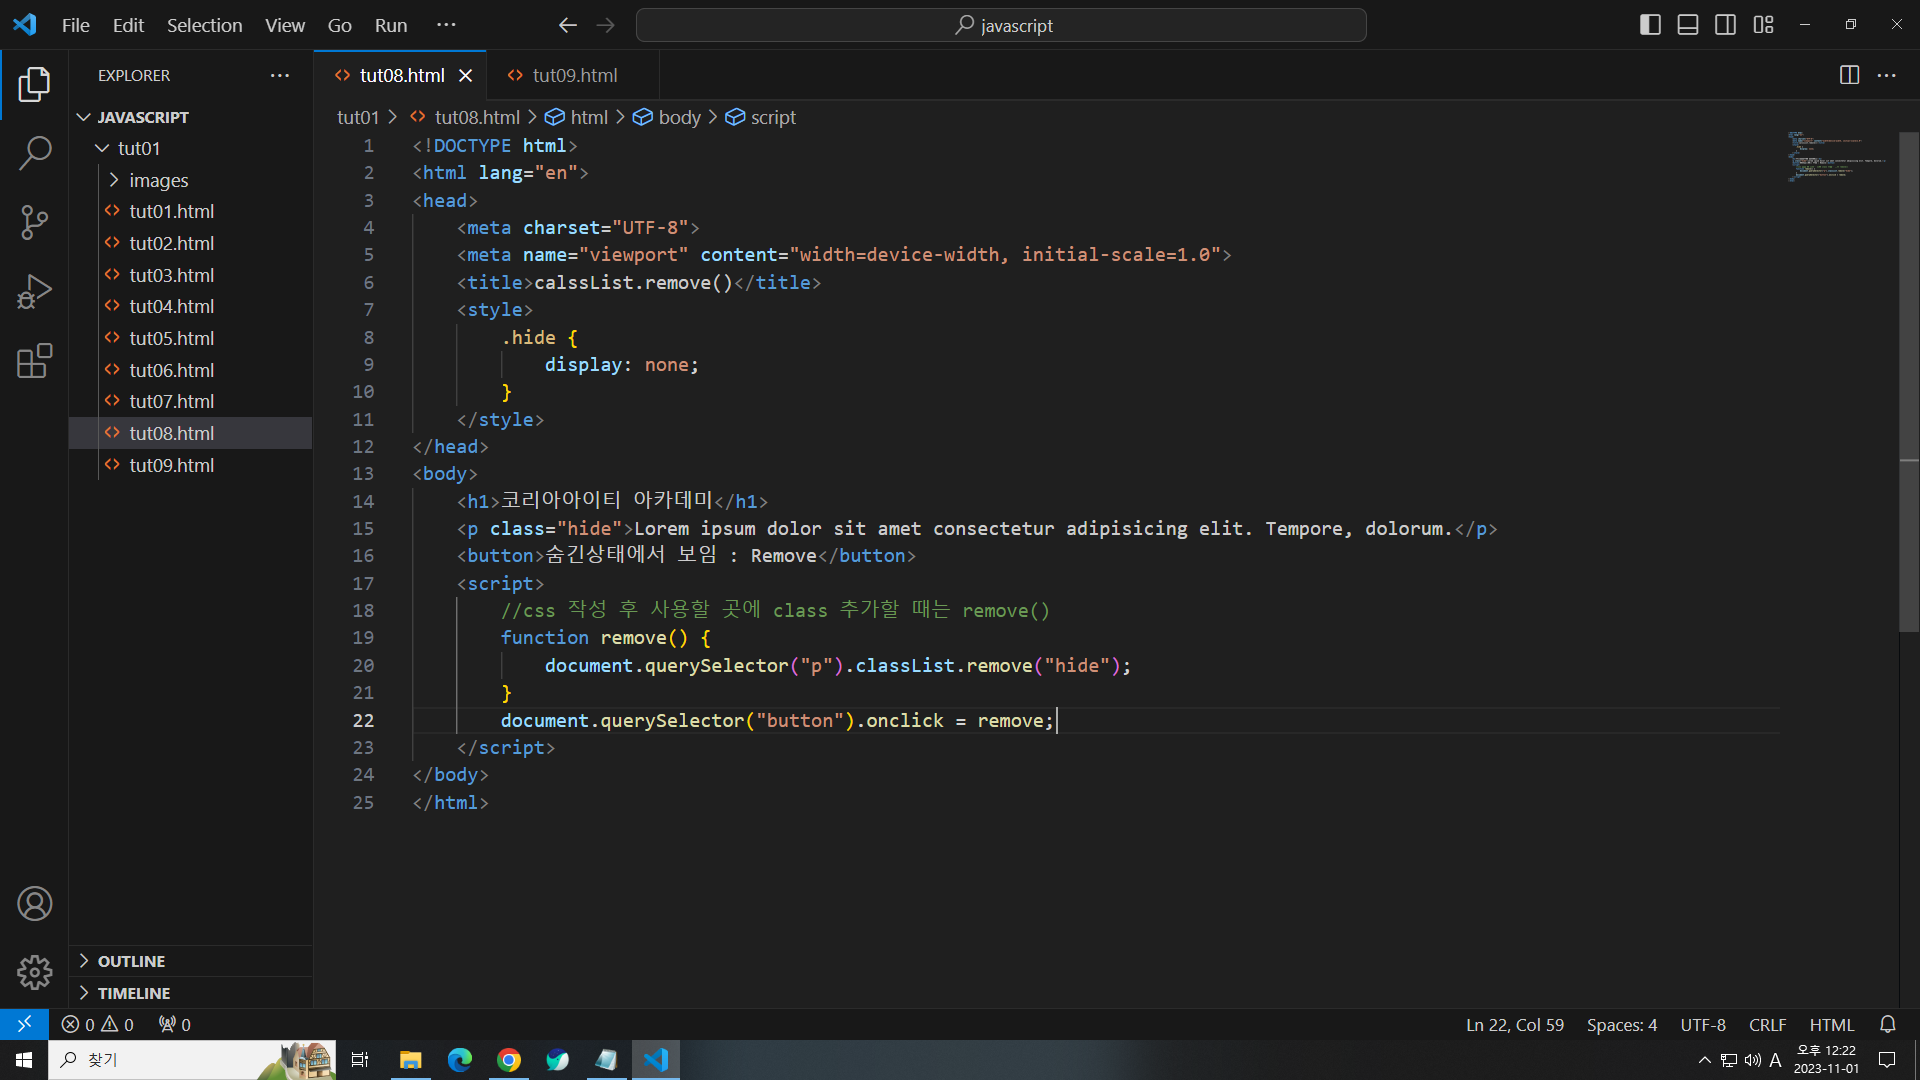The width and height of the screenshot is (1920, 1080).
Task: Expand the OUTLINE section
Action: pos(131,961)
